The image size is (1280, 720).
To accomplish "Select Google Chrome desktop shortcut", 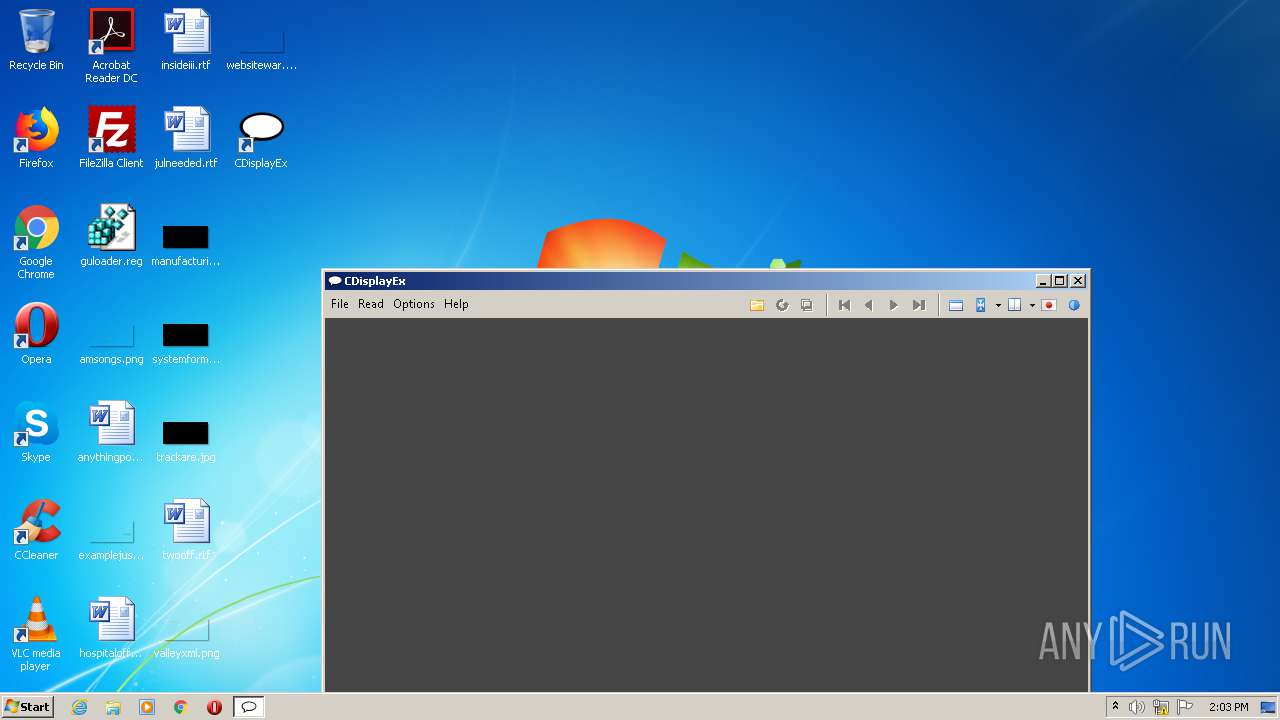I will pos(36,242).
